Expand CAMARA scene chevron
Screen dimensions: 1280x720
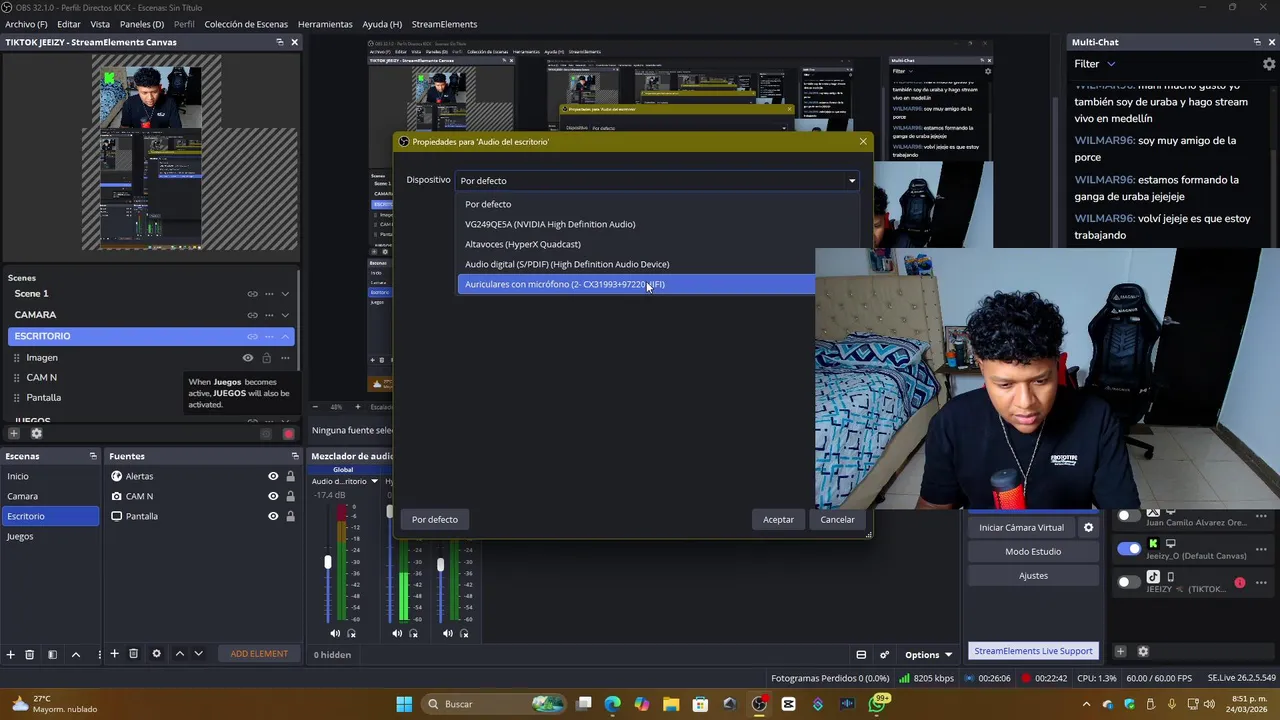click(285, 315)
